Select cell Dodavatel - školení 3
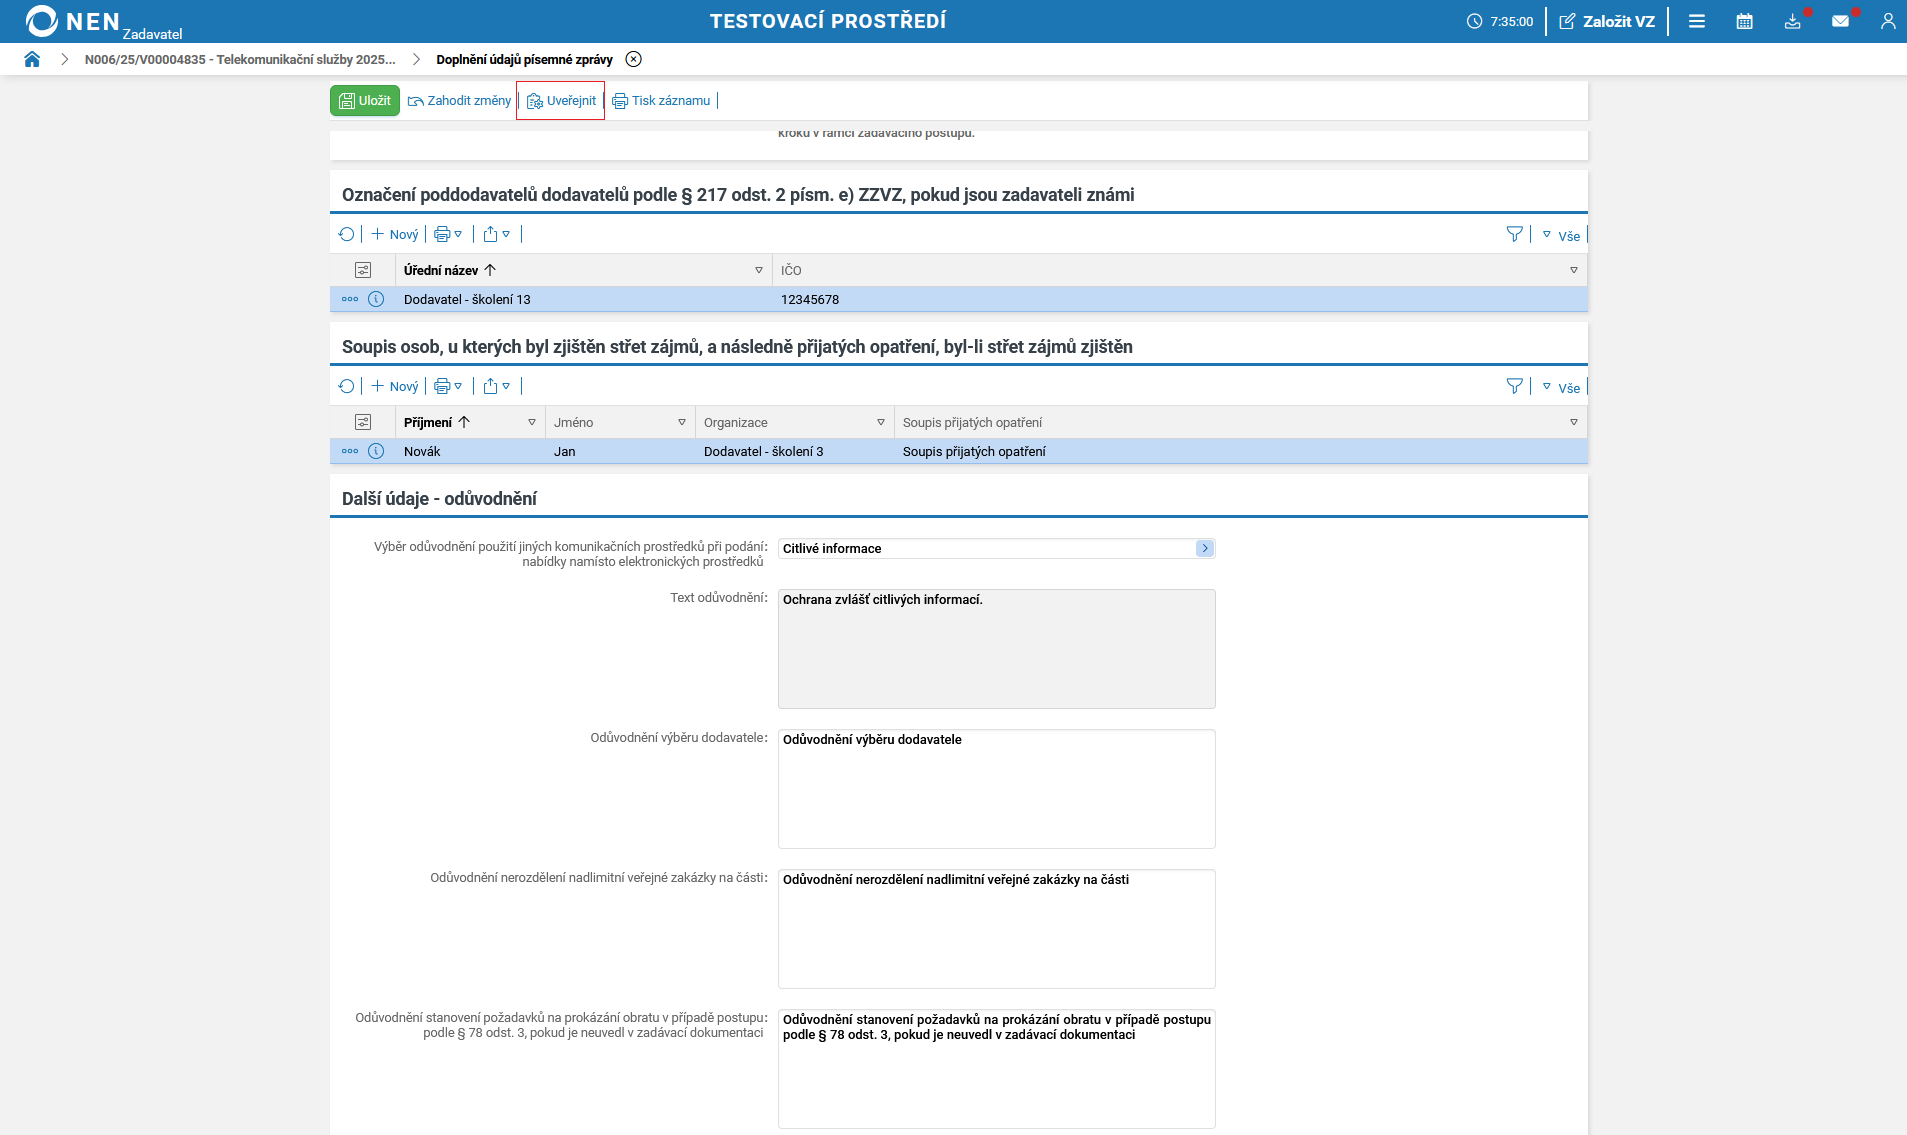The image size is (1907, 1135). coord(764,451)
